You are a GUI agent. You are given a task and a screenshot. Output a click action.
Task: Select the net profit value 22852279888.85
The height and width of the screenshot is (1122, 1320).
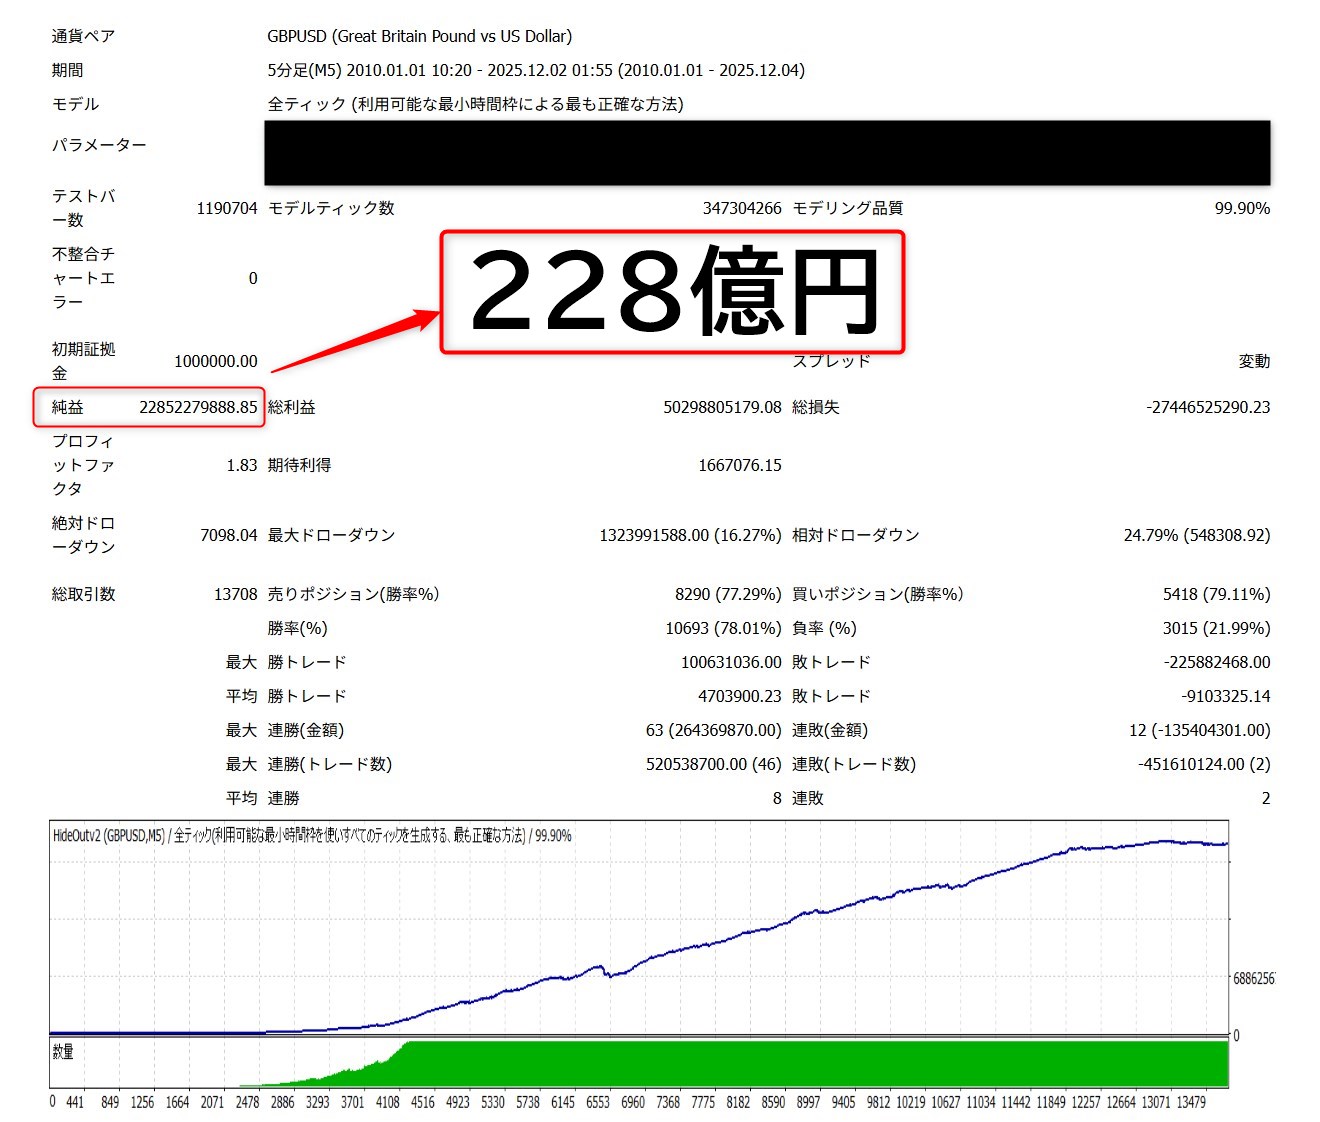tap(198, 407)
